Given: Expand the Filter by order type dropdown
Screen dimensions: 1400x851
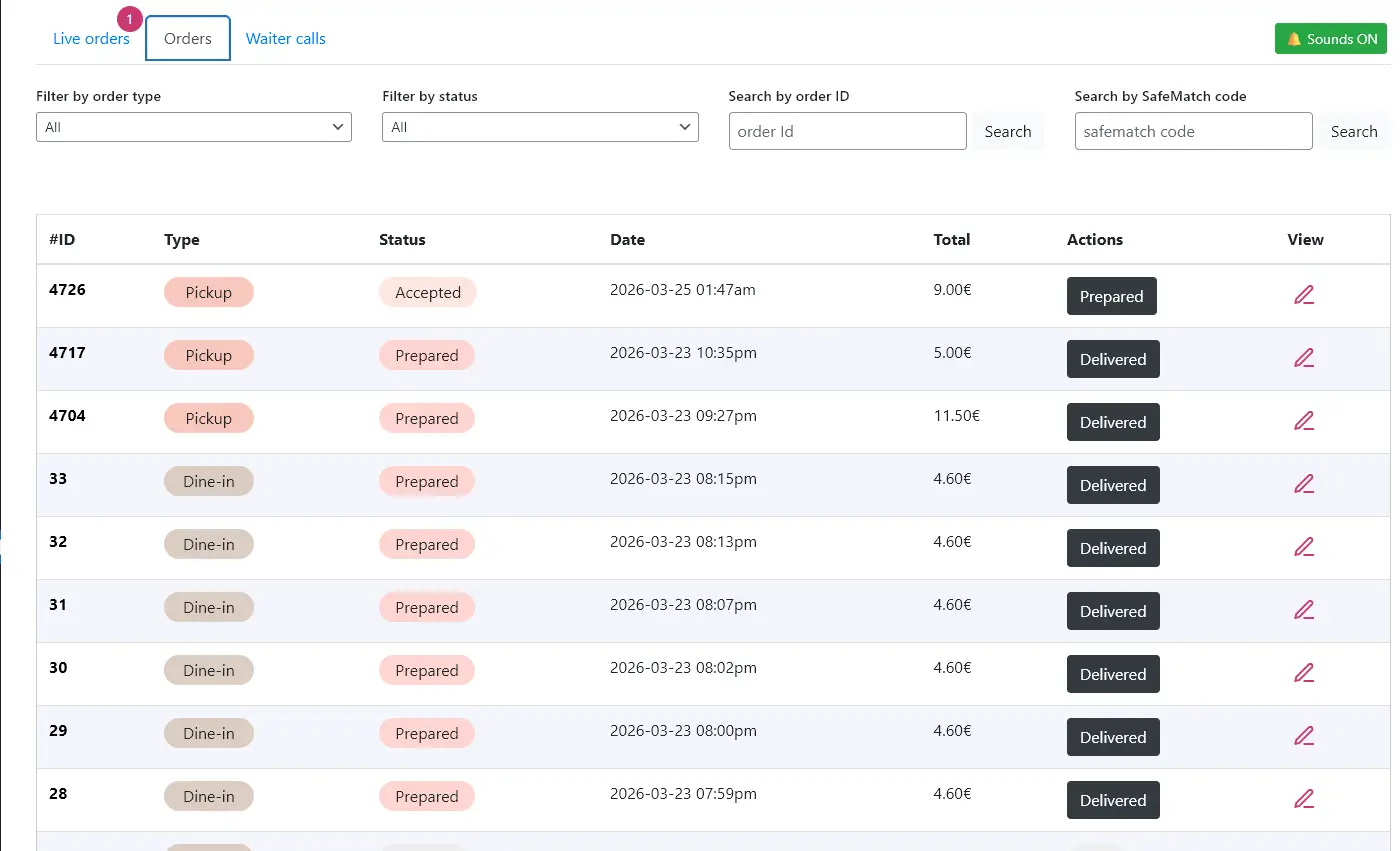Looking at the screenshot, I should [x=193, y=127].
